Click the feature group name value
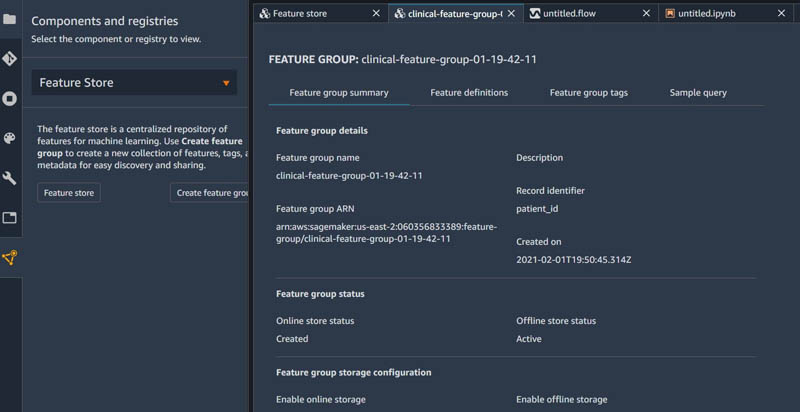 (x=349, y=175)
